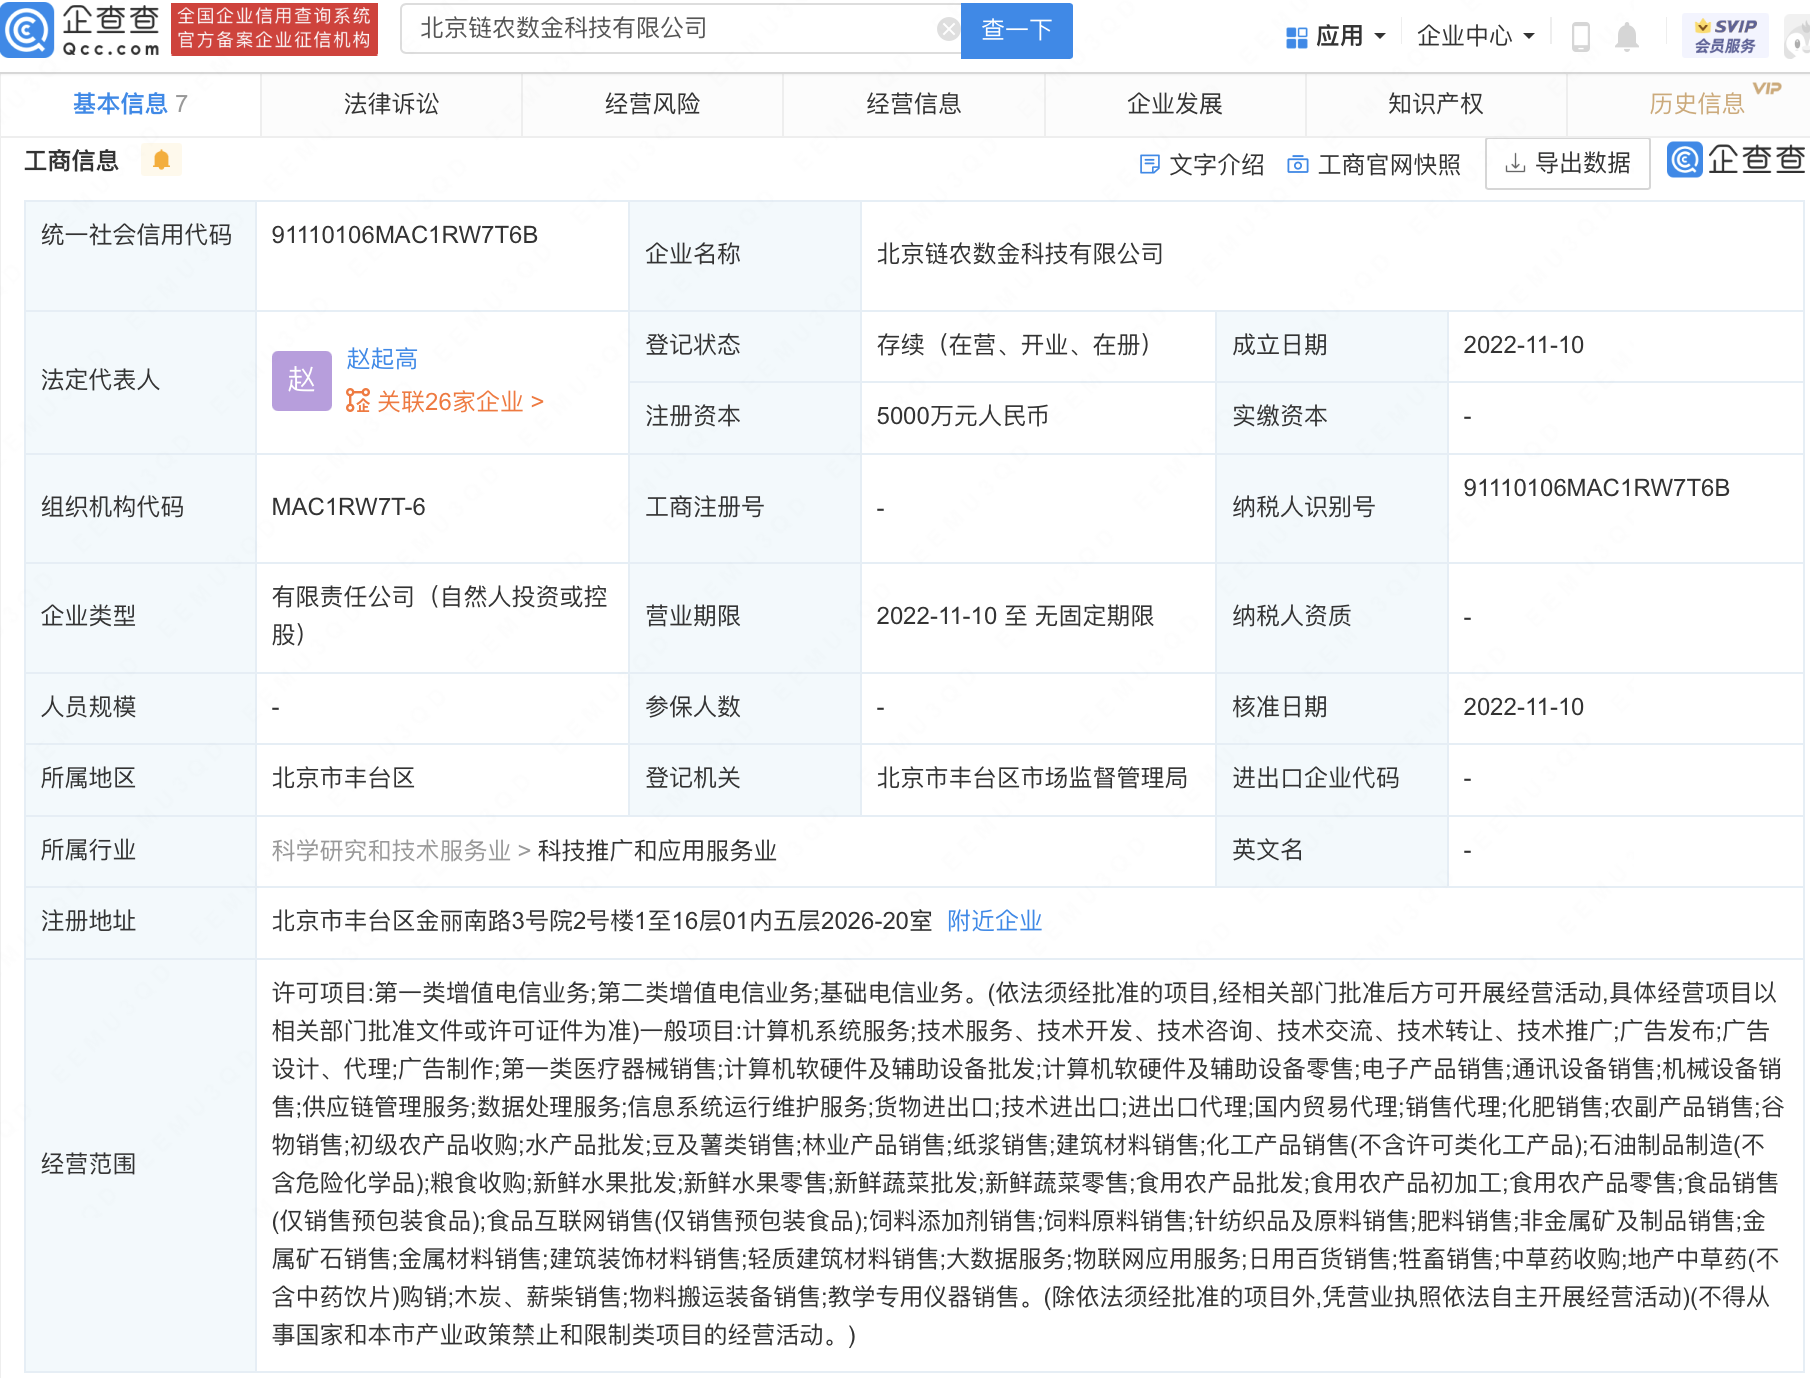Open the 附近企业 link
This screenshot has width=1810, height=1378.
(x=995, y=921)
